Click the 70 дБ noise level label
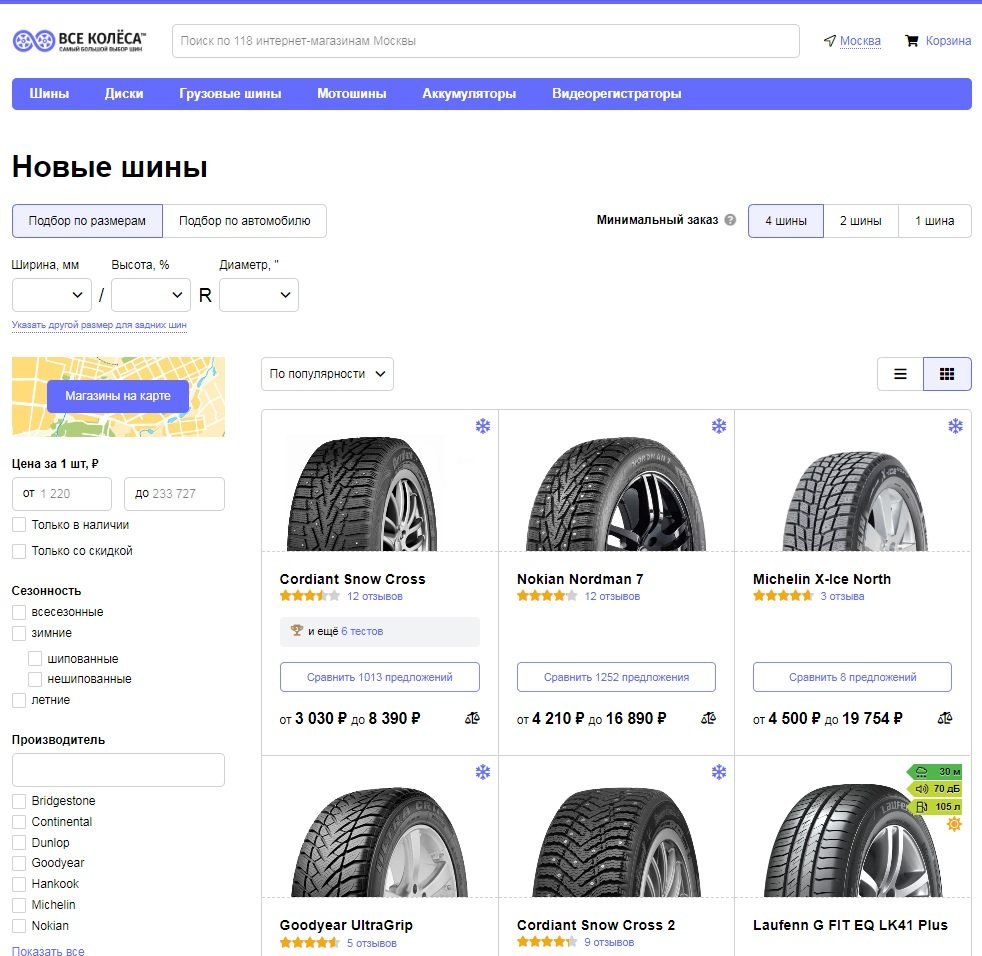982x956 pixels. [x=935, y=789]
